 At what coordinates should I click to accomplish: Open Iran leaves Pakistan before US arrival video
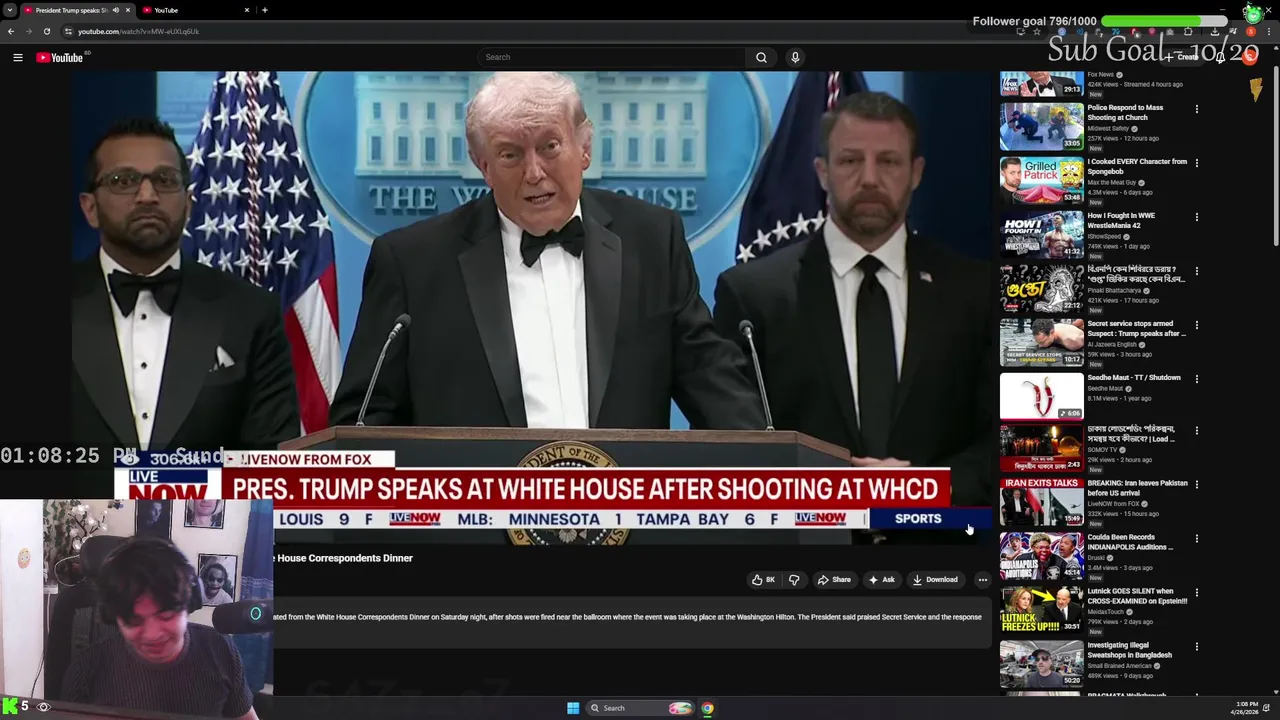[1138, 488]
